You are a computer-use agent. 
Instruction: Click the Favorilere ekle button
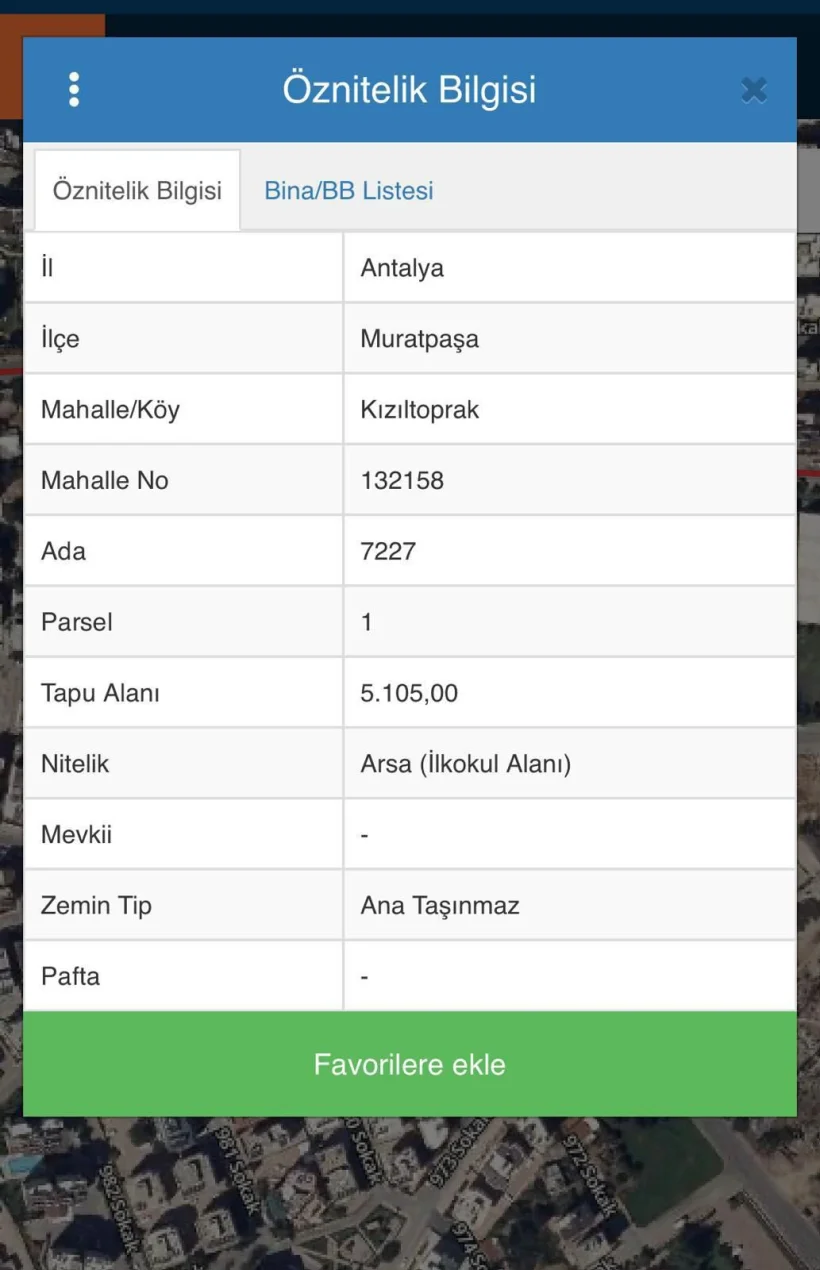tap(410, 1064)
